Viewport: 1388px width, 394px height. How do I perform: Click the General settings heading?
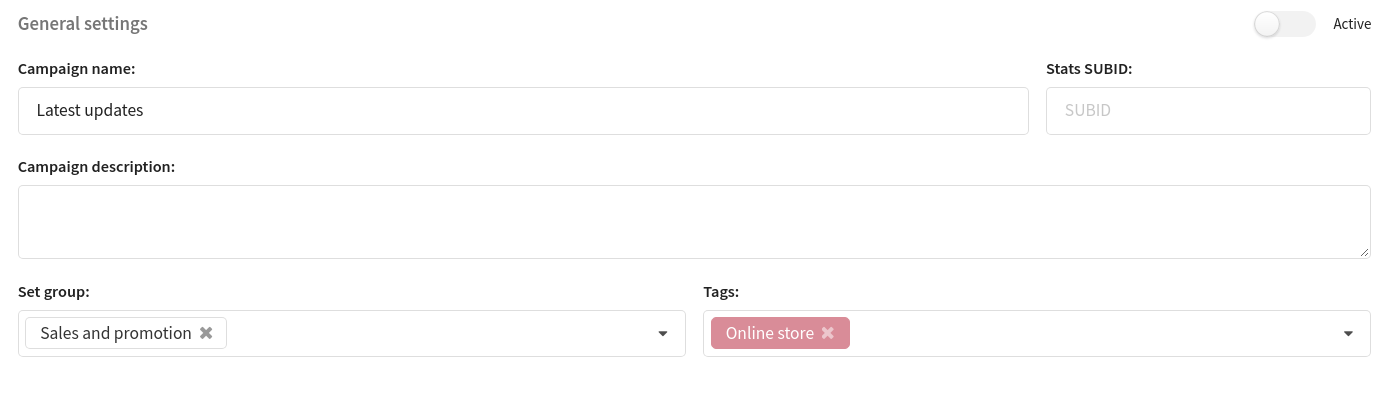pyautogui.click(x=83, y=24)
